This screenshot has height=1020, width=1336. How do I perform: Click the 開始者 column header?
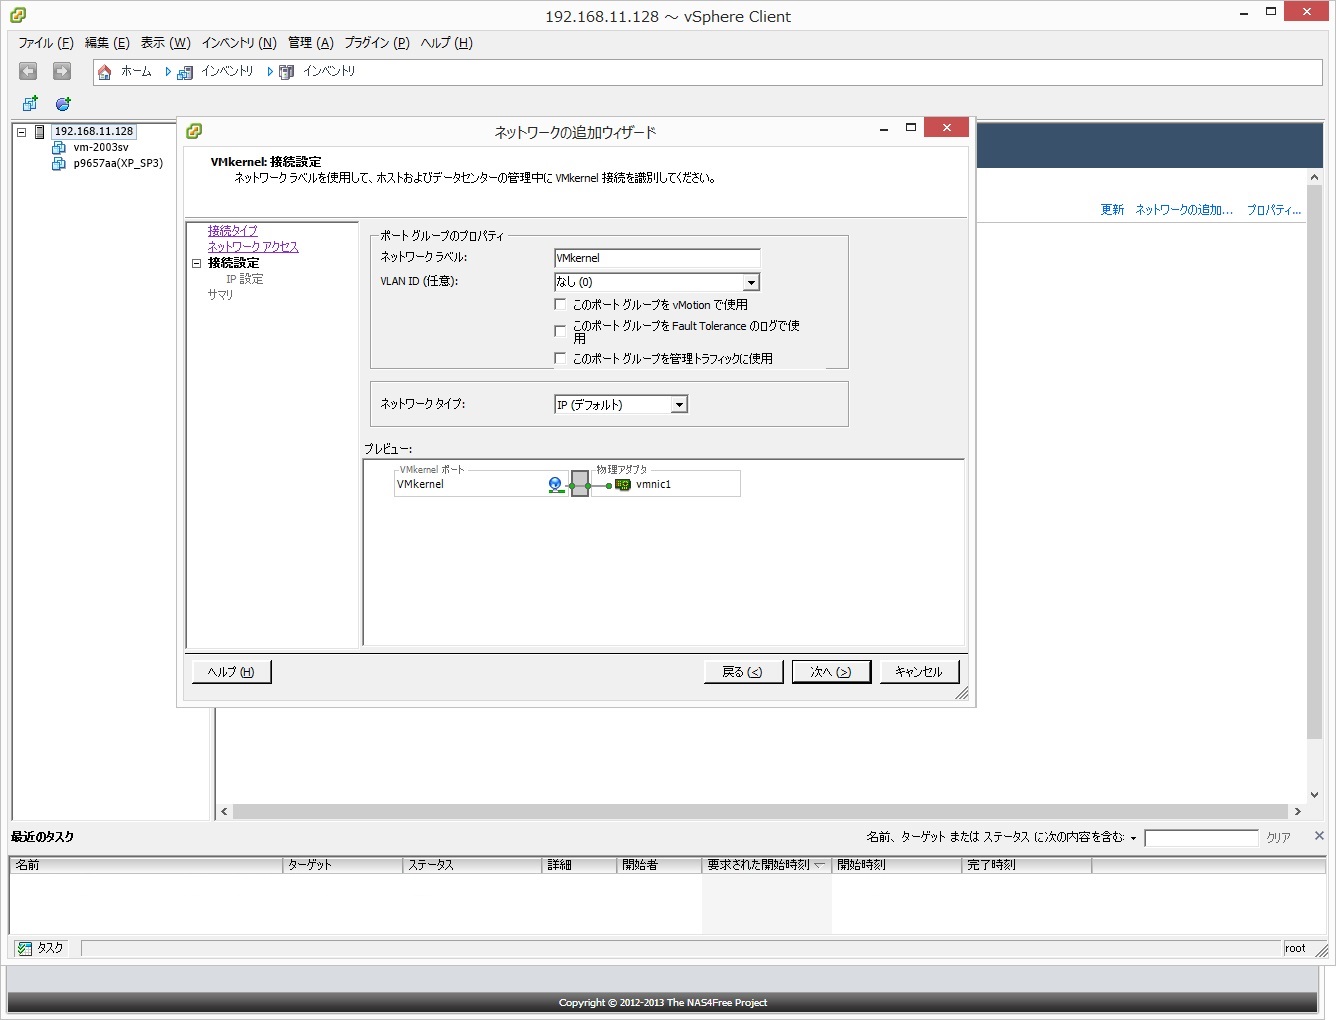coord(659,865)
